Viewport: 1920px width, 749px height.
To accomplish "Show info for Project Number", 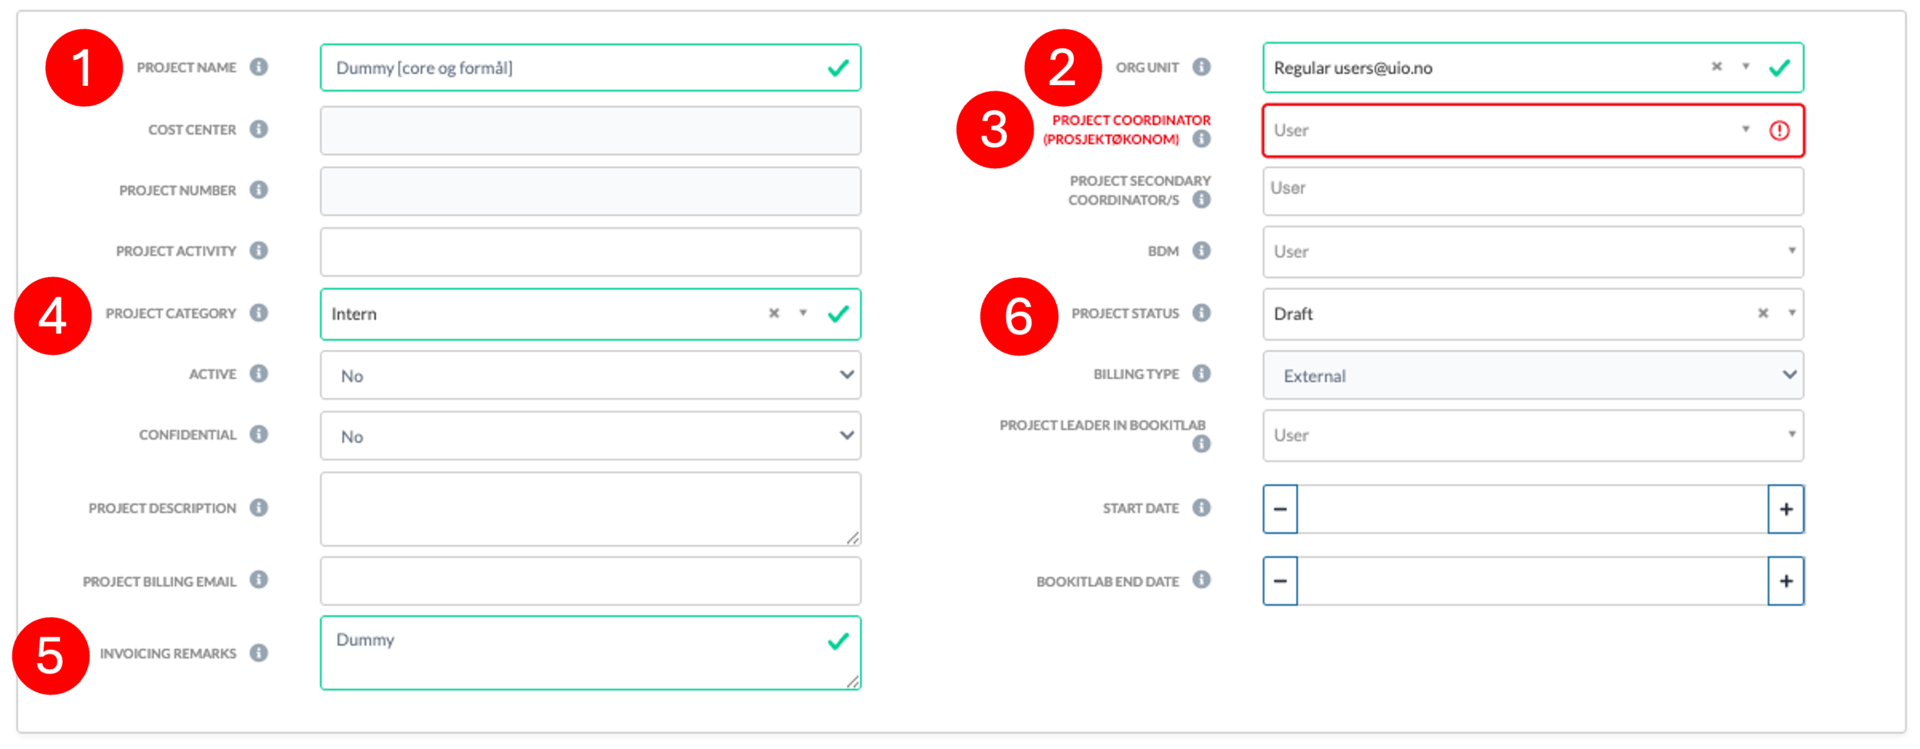I will tap(259, 190).
